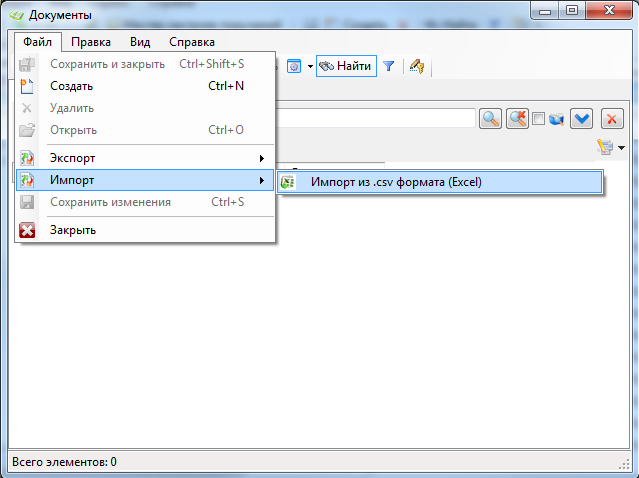Click the filter funnel icon in toolbar
Image resolution: width=639 pixels, height=478 pixels.
pos(389,66)
